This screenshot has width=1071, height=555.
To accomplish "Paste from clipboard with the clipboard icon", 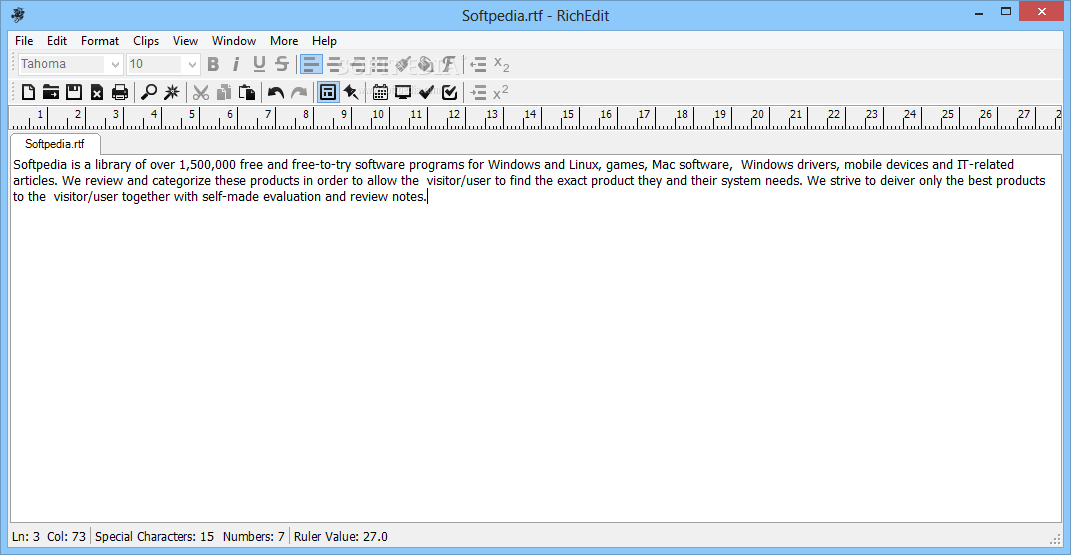I will 247,92.
